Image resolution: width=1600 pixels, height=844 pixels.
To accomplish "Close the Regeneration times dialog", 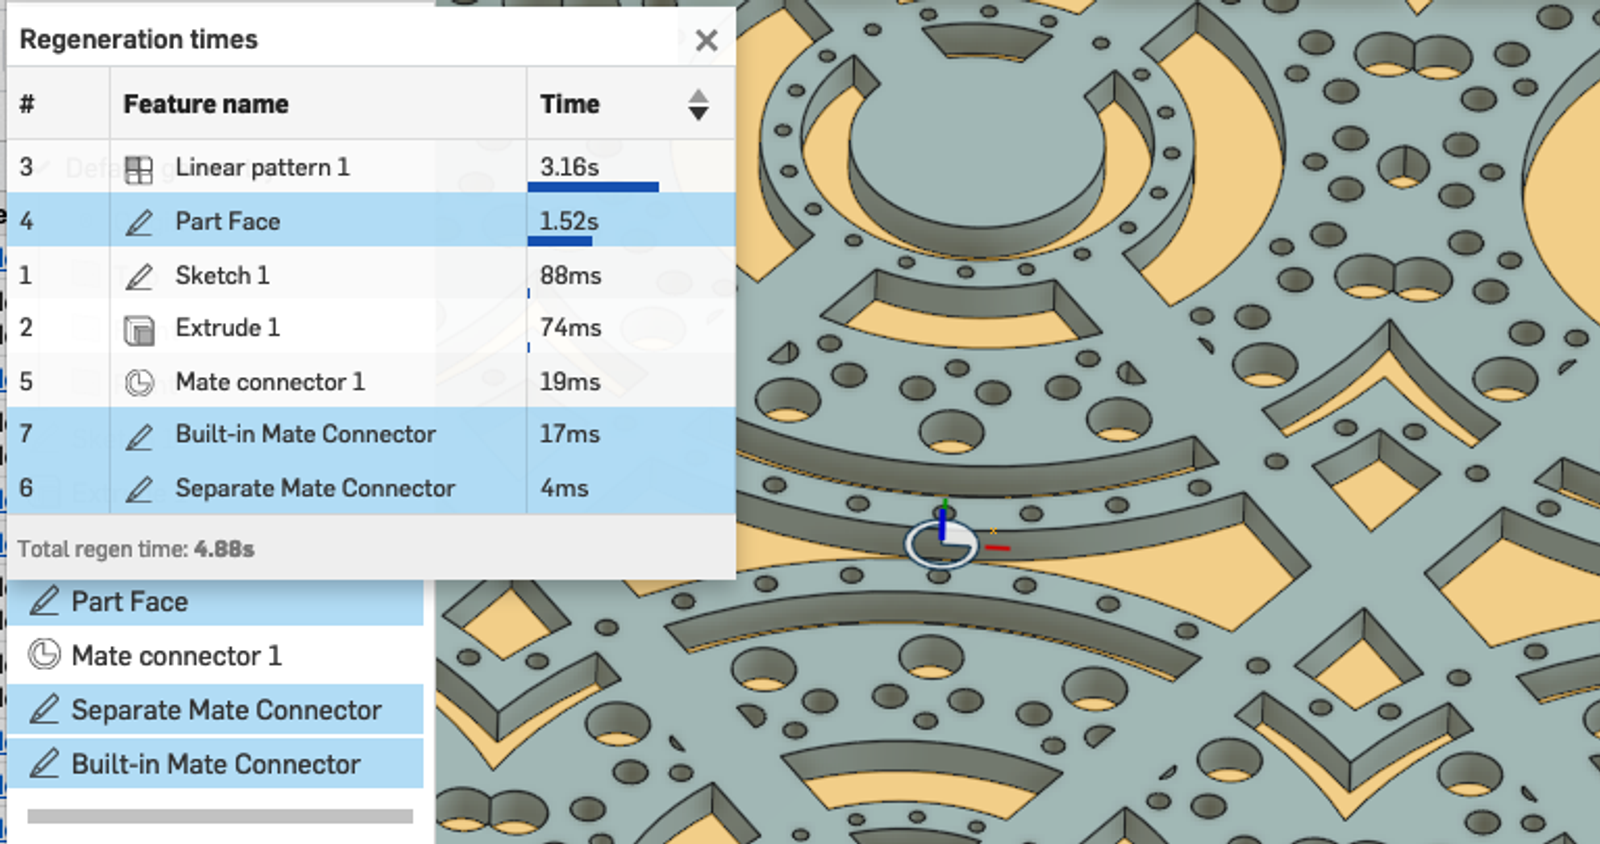I will [706, 41].
